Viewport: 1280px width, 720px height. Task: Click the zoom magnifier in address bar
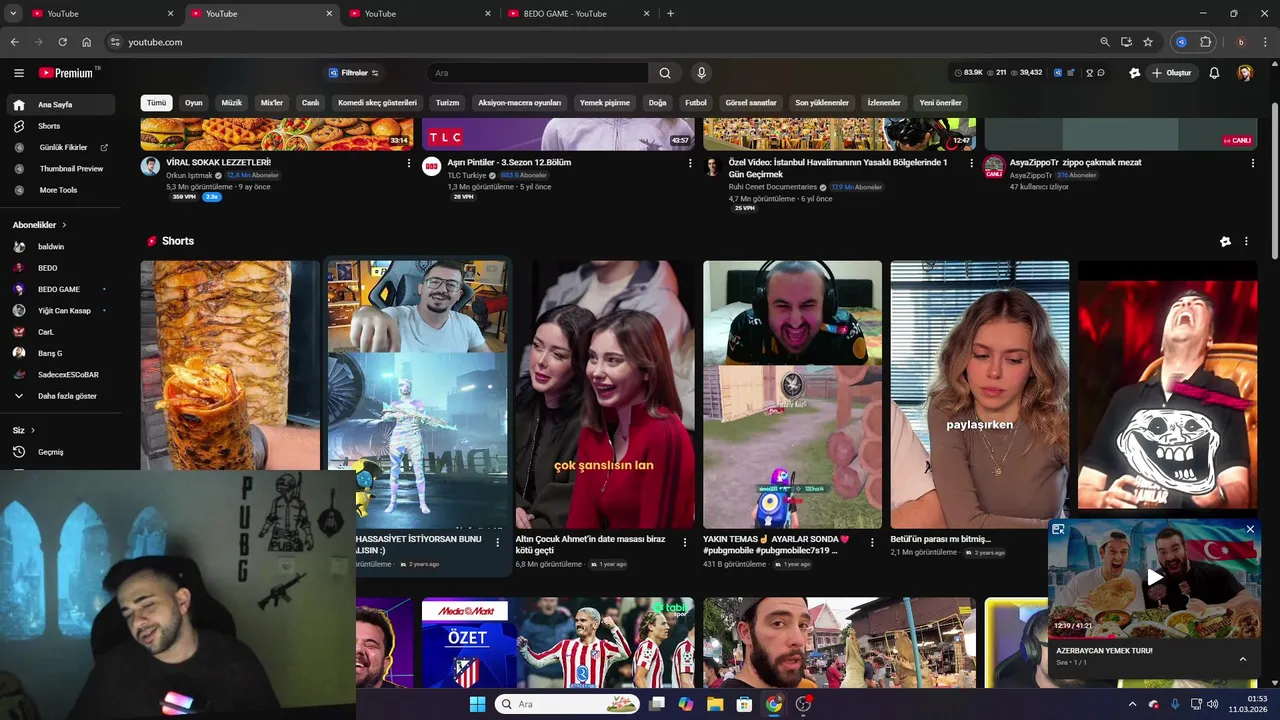click(x=1104, y=42)
